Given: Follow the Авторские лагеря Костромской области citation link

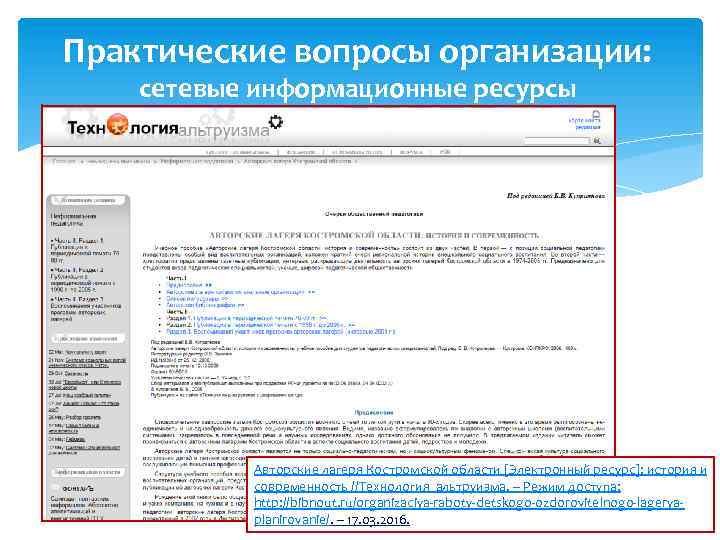Looking at the screenshot, I should (480, 478).
